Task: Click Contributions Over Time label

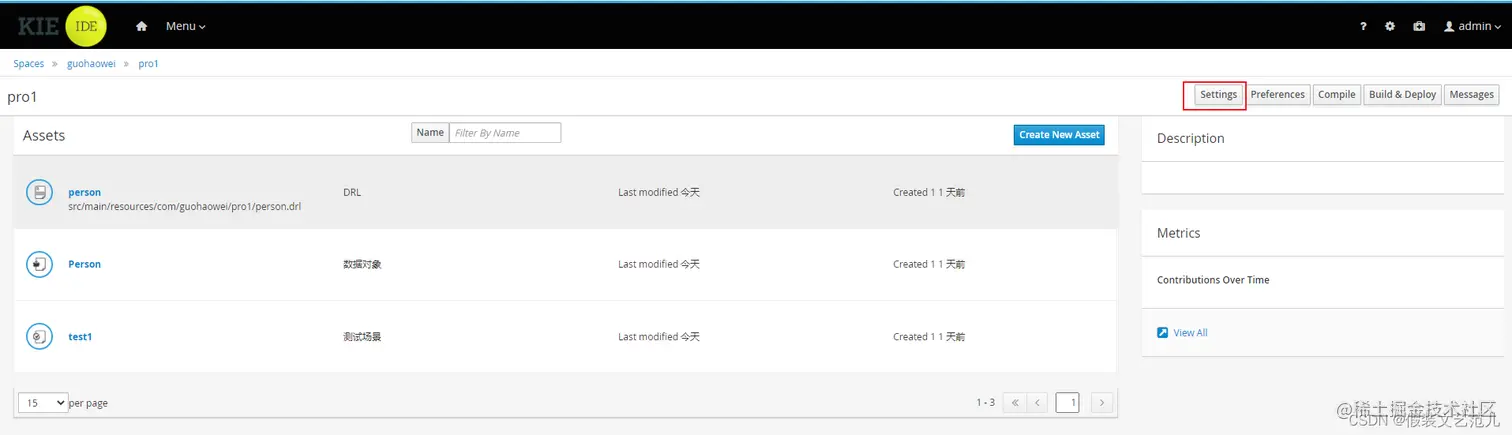Action: tap(1213, 280)
